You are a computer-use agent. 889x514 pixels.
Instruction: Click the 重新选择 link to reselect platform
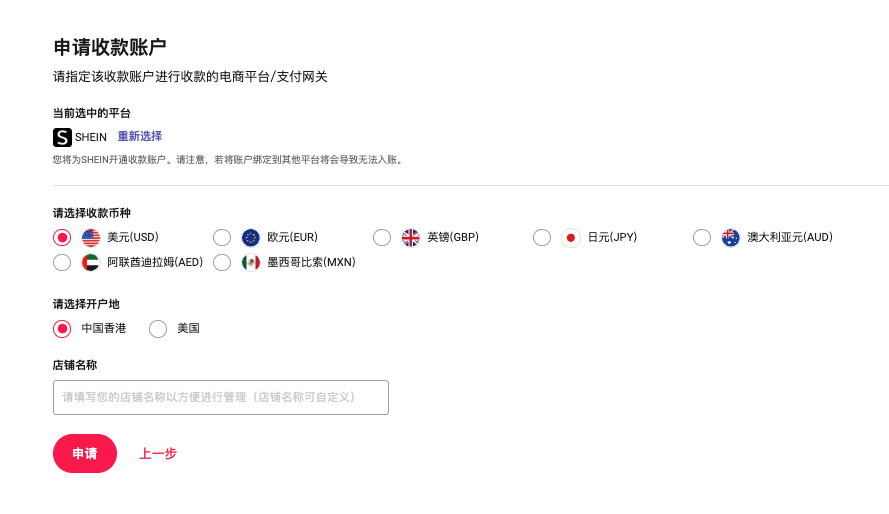140,136
